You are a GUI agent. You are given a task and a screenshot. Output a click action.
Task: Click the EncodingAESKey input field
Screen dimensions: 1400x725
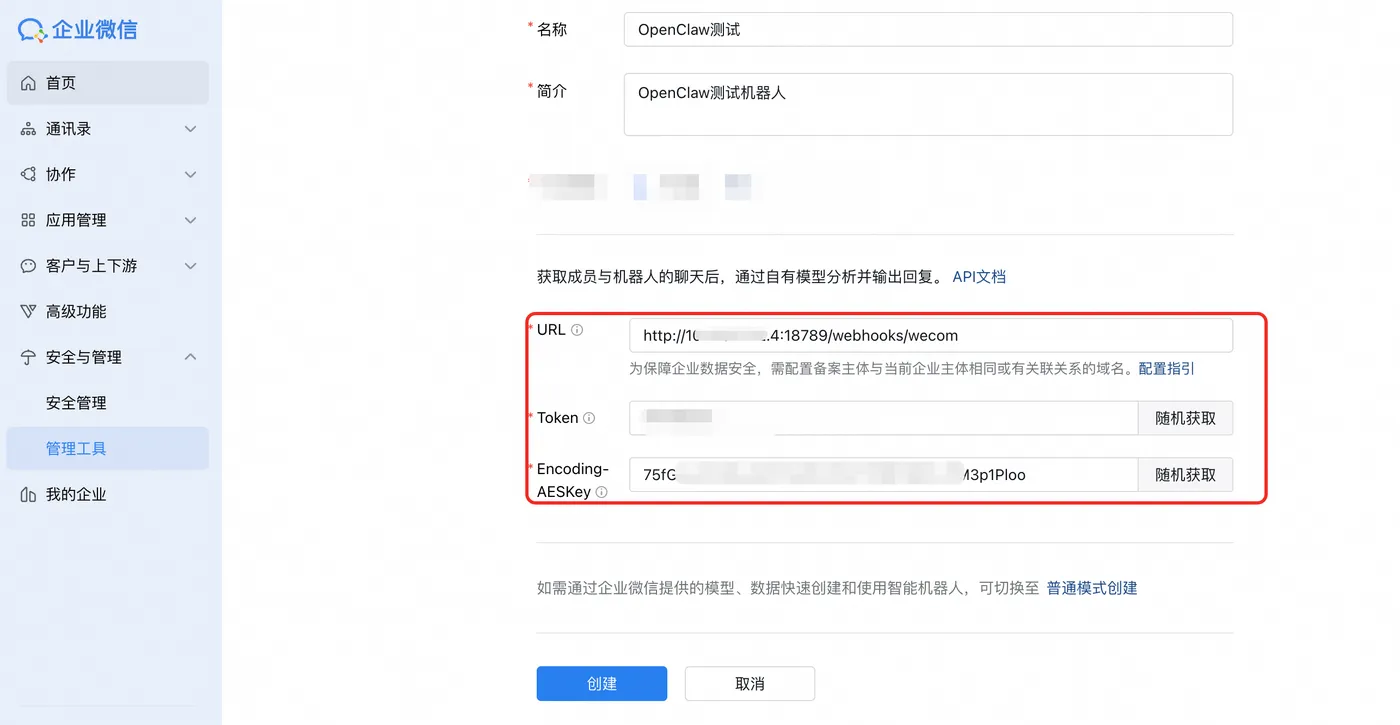tap(883, 475)
